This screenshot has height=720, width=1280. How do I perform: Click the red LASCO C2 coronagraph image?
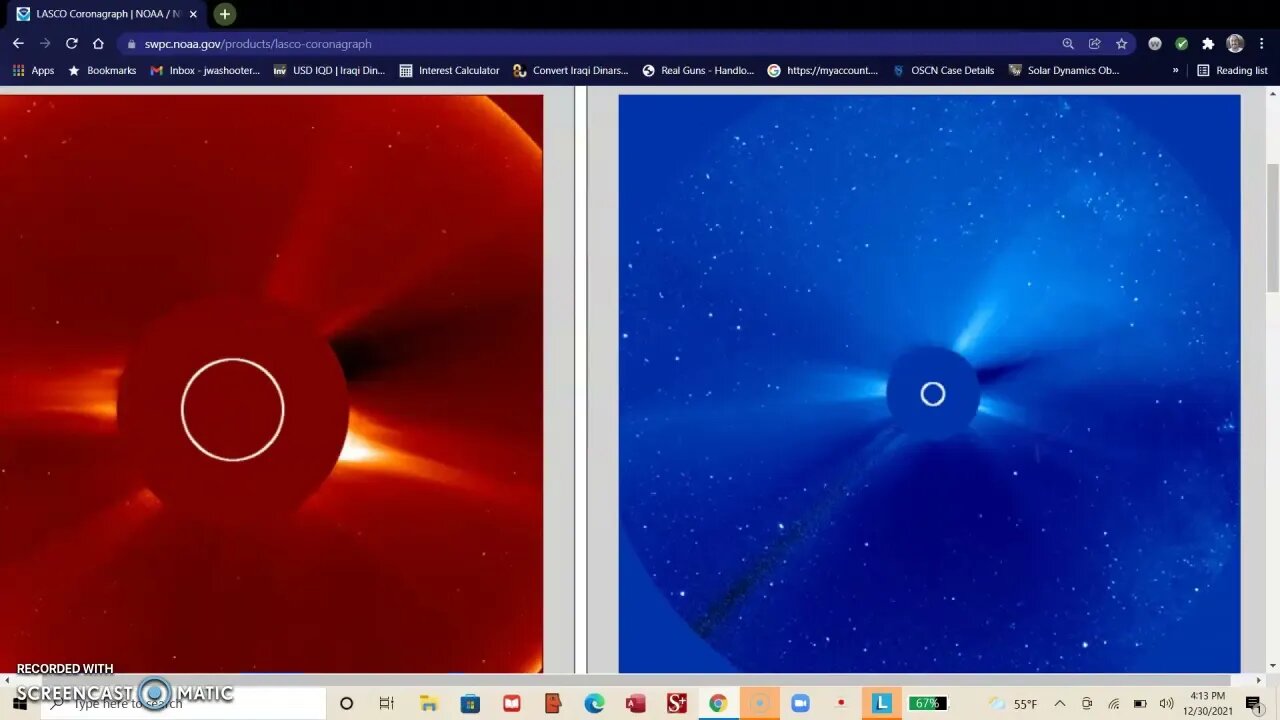(271, 383)
